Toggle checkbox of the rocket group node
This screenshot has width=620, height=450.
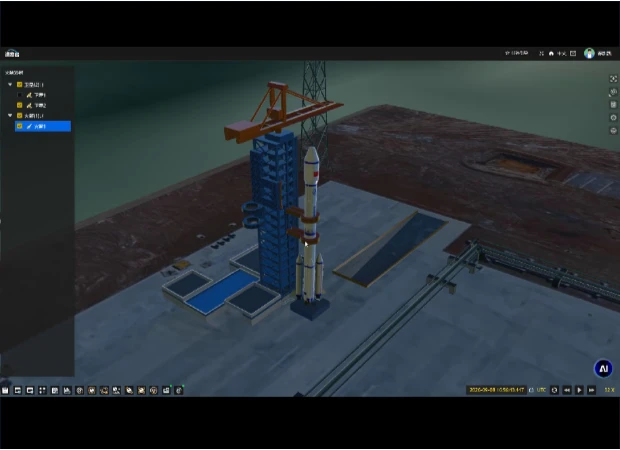[x=19, y=115]
